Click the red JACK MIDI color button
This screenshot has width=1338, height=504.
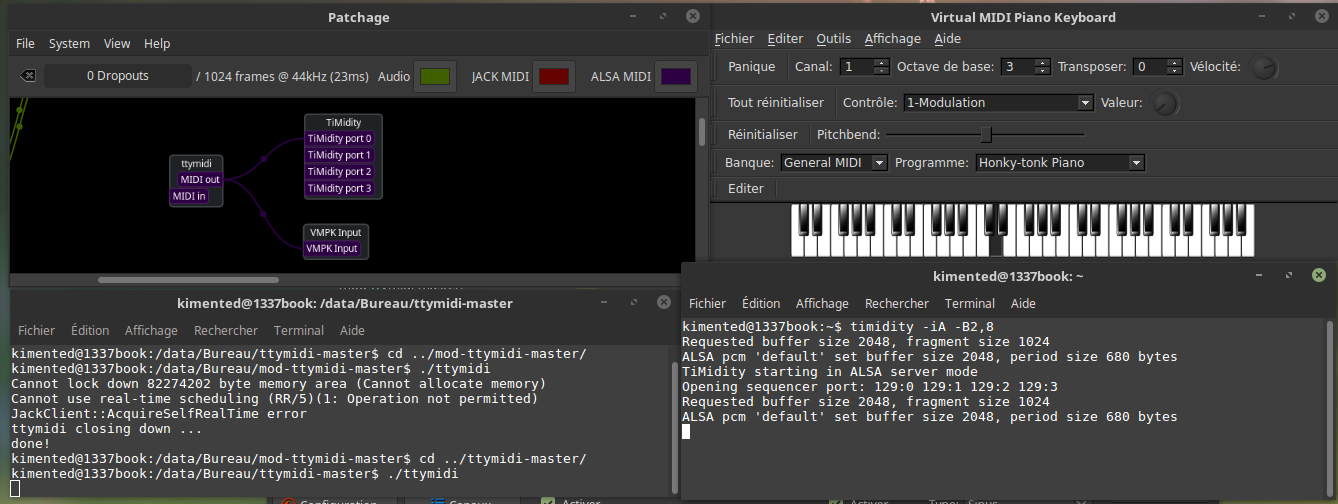(x=553, y=76)
